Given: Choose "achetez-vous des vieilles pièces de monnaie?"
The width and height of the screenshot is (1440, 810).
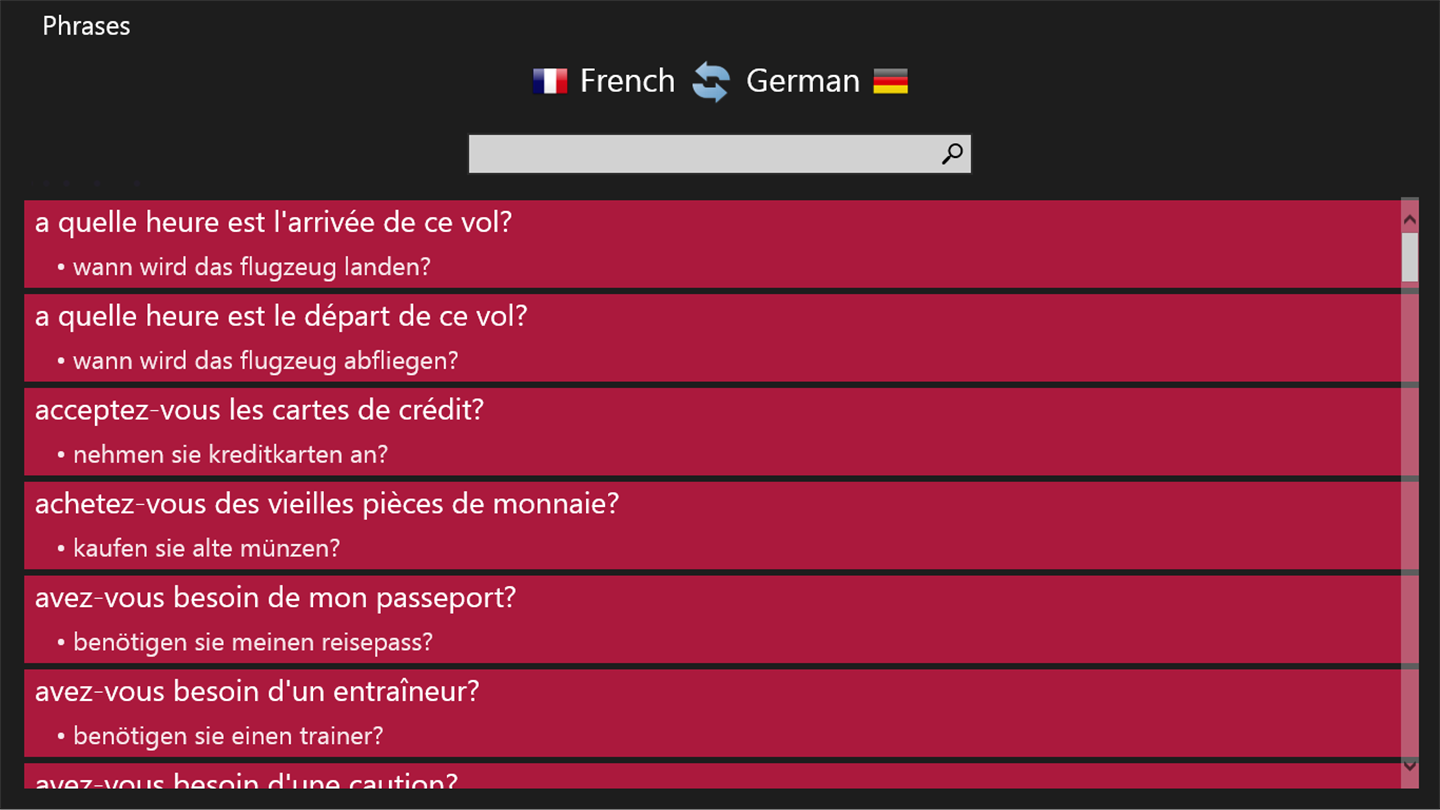Looking at the screenshot, I should pos(327,504).
